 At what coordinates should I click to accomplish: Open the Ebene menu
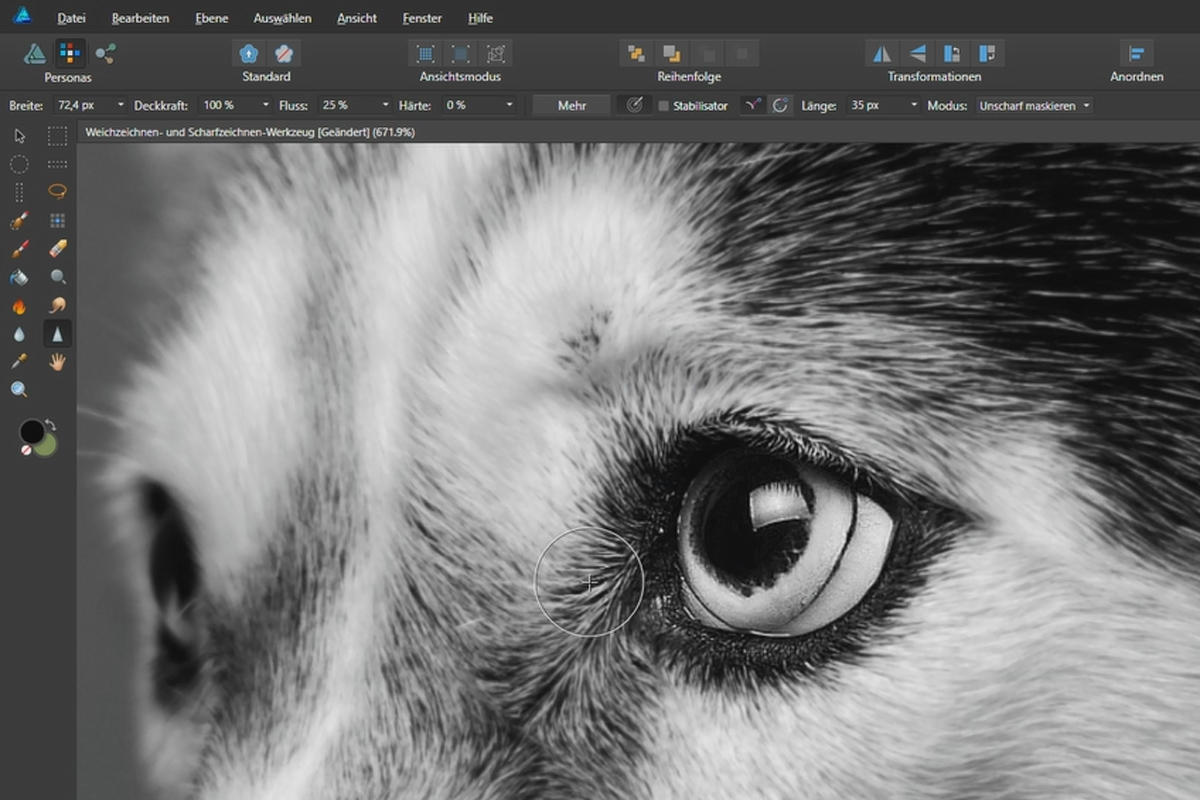pos(211,18)
